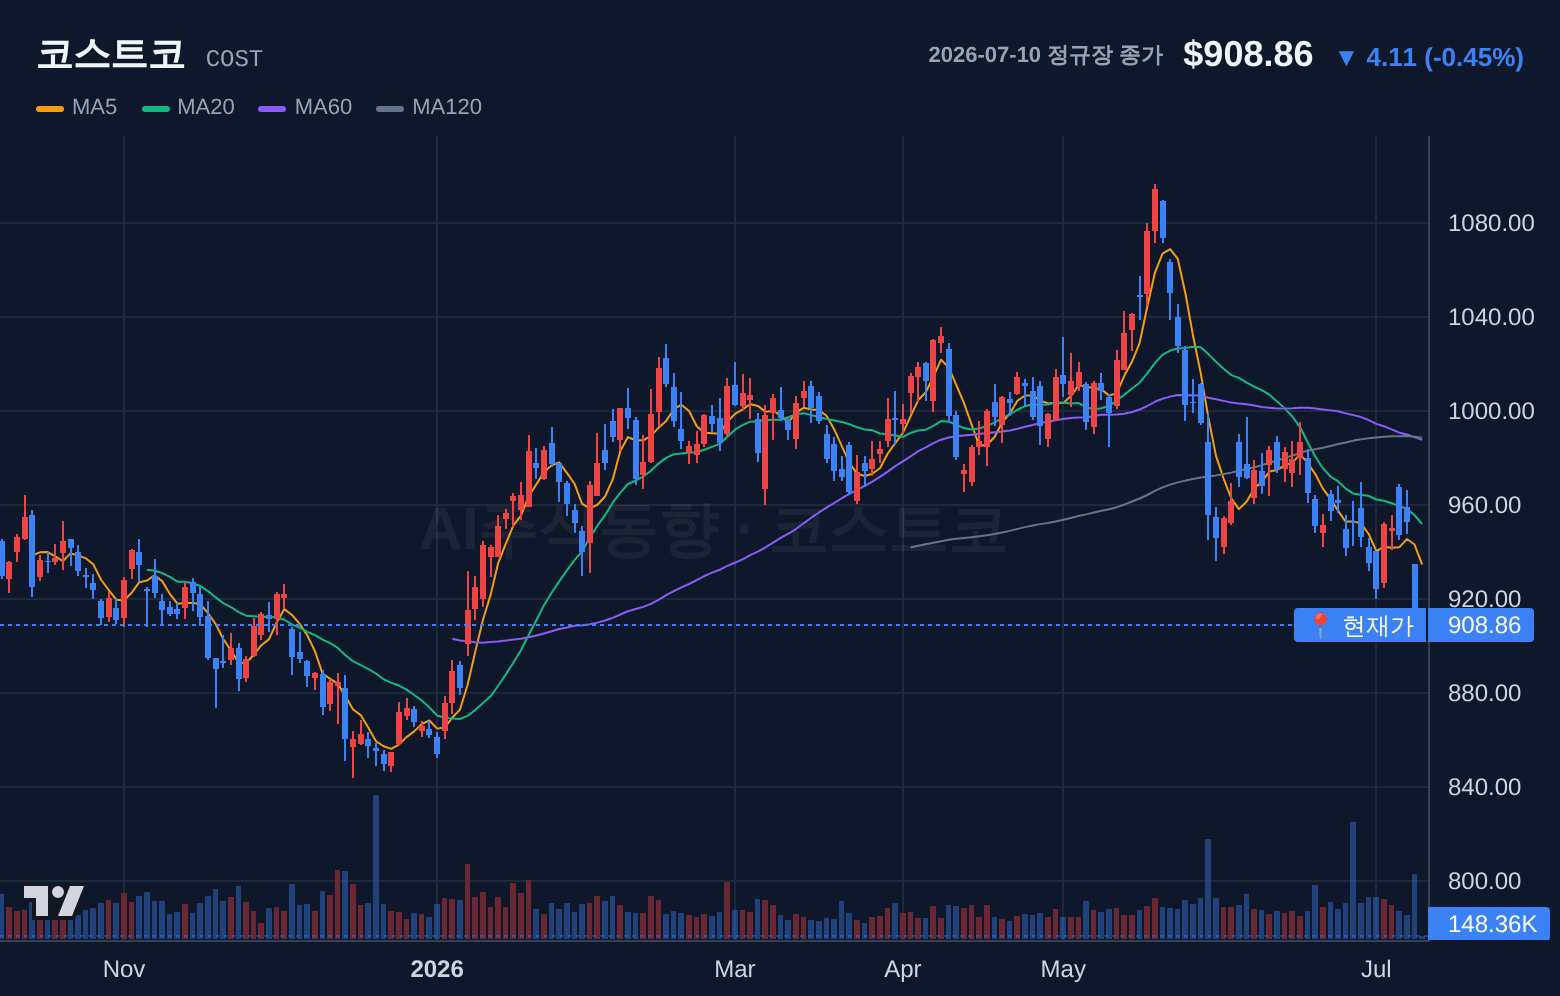Click the 2026 time axis label
This screenshot has height=996, width=1560.
[437, 969]
